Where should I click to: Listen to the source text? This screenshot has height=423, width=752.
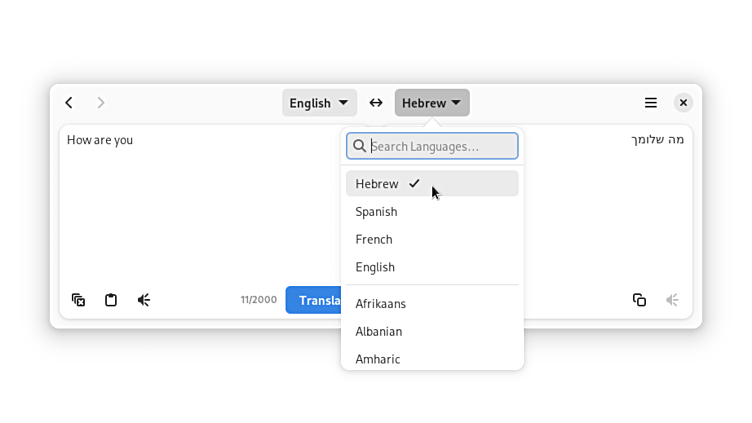coord(144,300)
